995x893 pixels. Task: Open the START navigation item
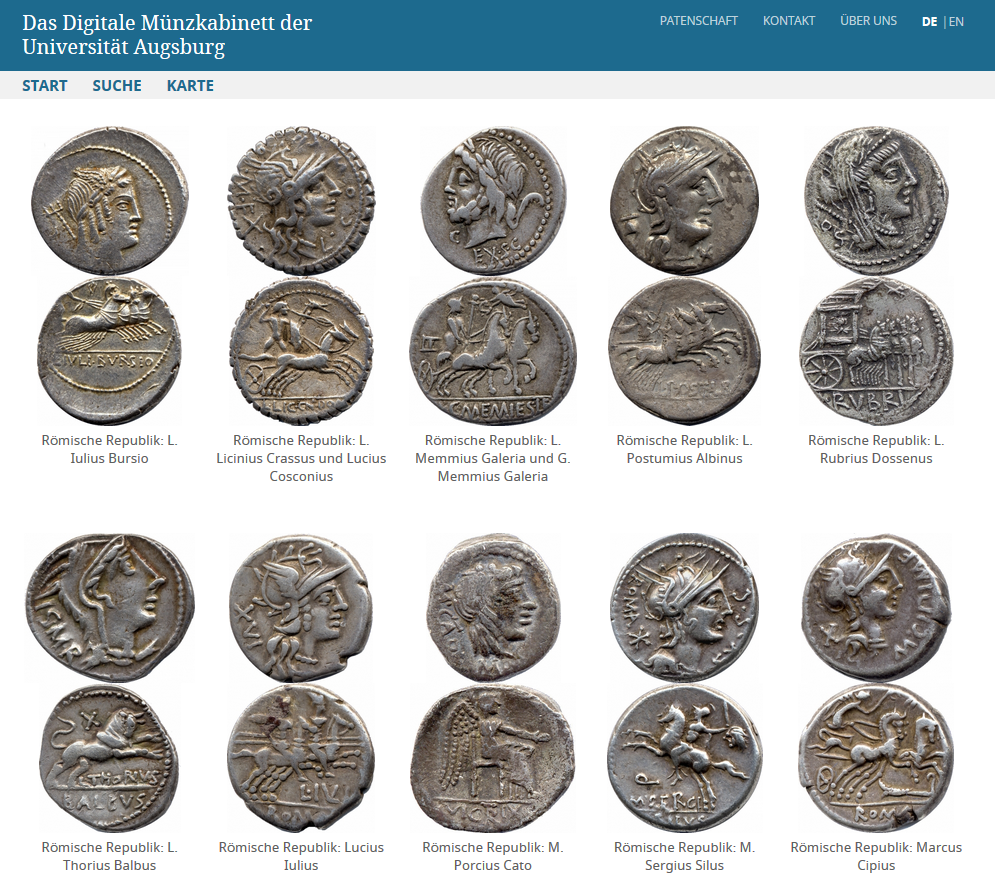pos(44,86)
